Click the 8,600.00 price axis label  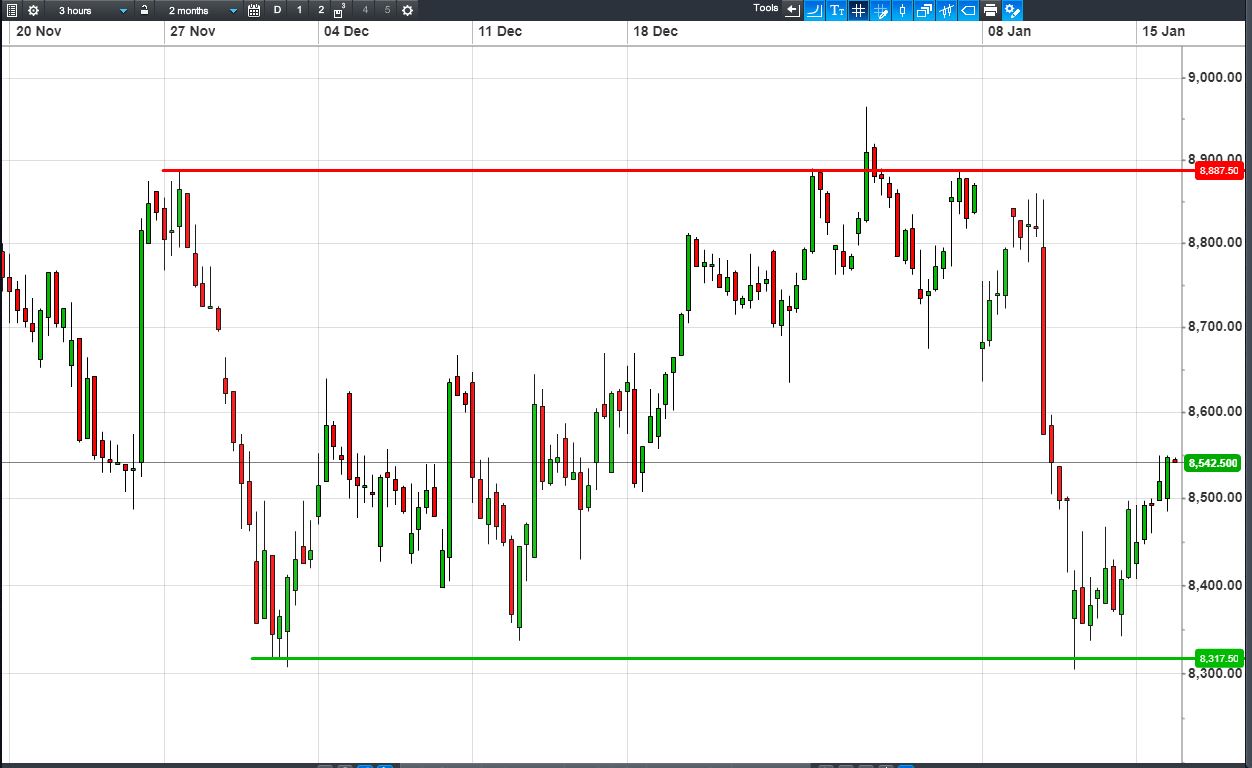click(x=1215, y=412)
